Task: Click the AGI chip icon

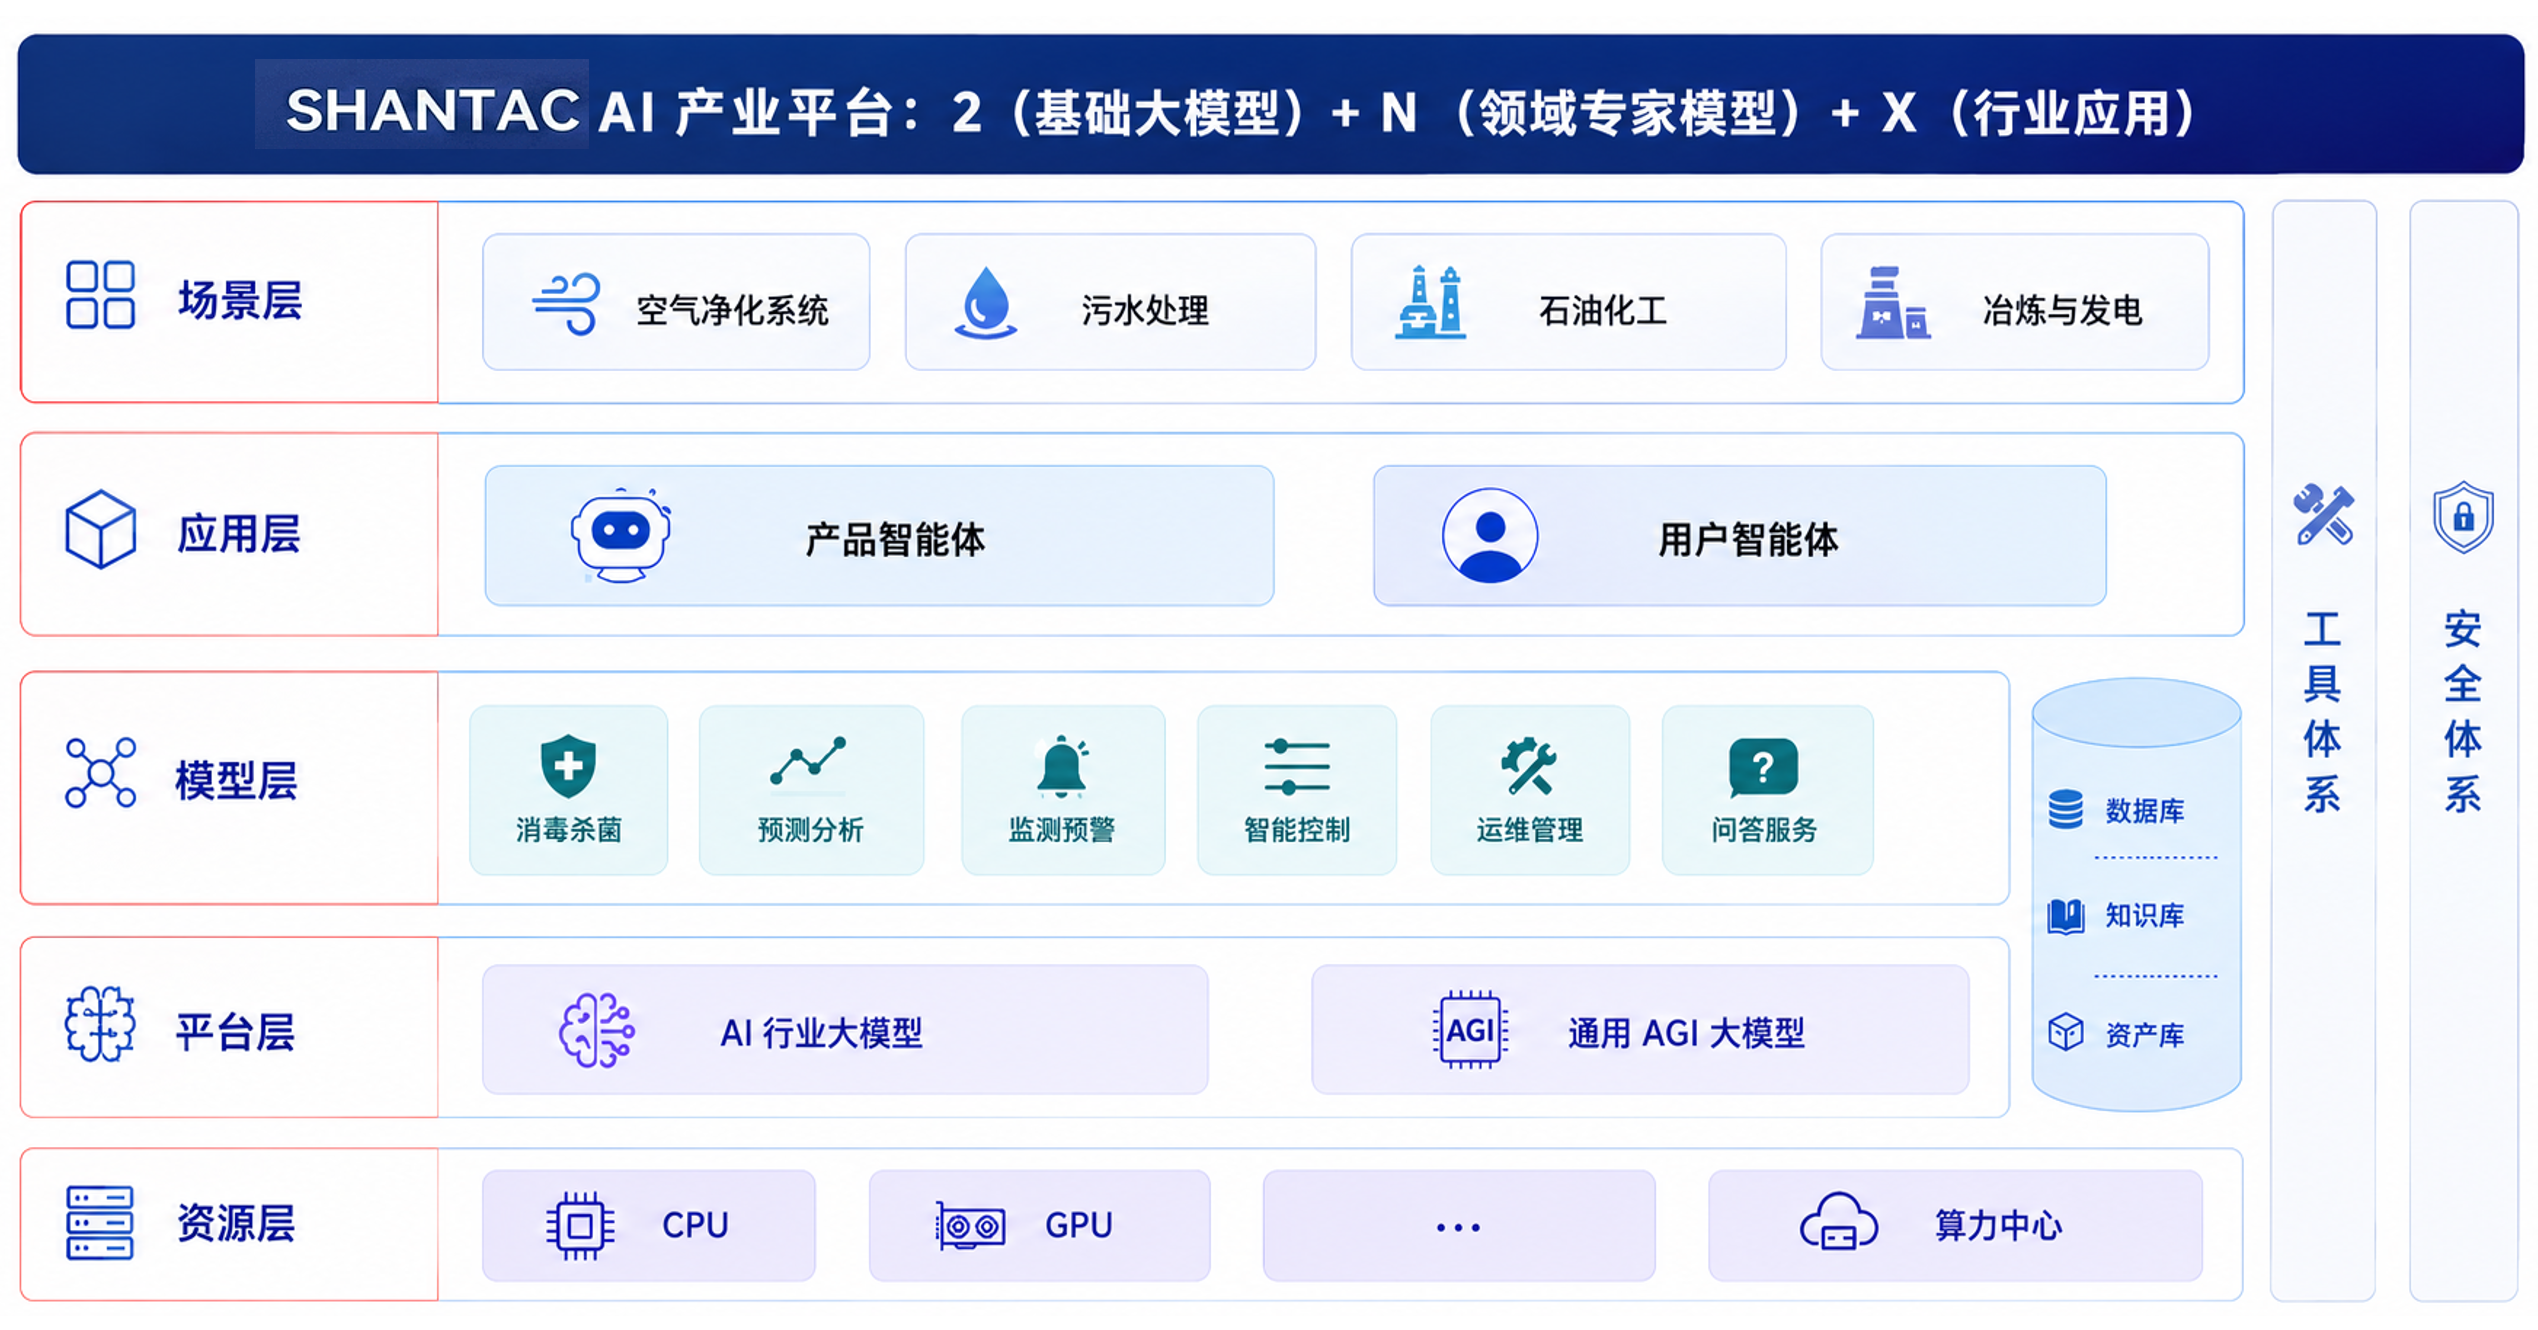Action: pos(1469,1030)
